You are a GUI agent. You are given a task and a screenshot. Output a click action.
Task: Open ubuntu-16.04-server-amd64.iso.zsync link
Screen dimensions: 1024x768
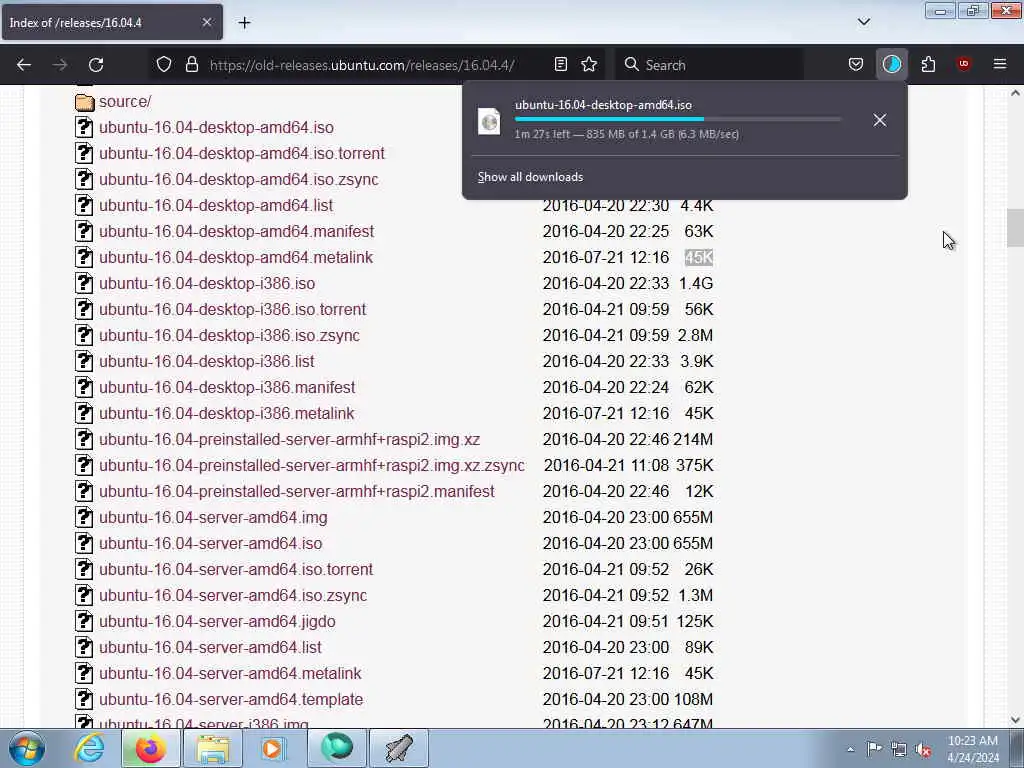point(232,596)
